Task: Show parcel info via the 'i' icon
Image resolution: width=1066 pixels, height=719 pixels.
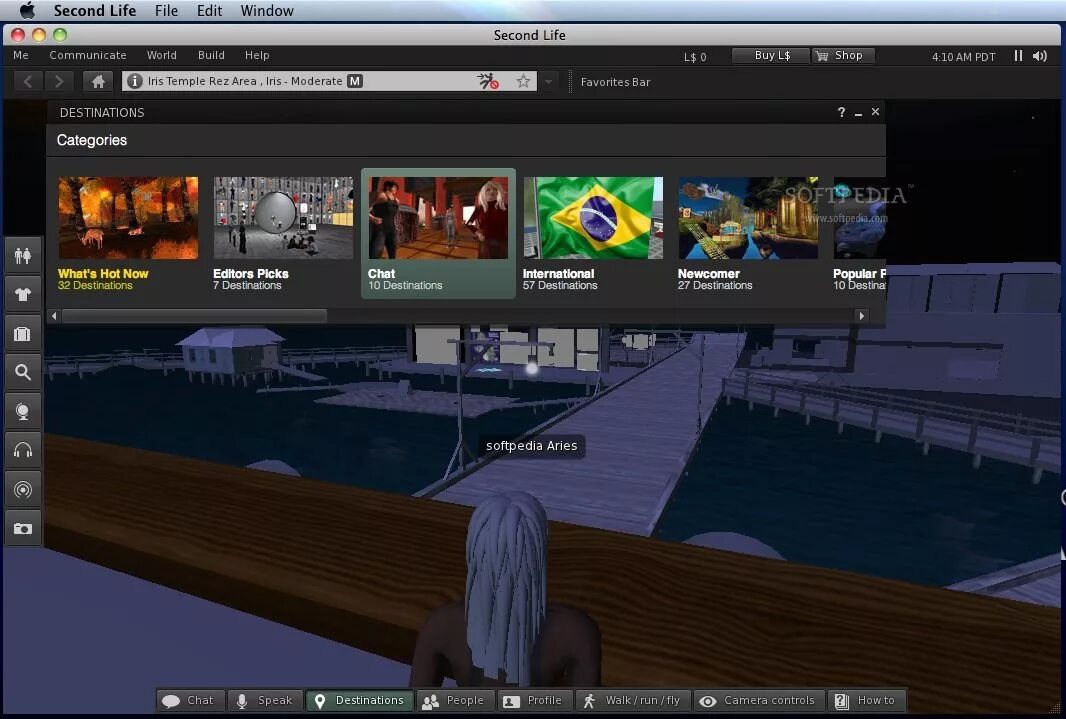Action: click(135, 82)
